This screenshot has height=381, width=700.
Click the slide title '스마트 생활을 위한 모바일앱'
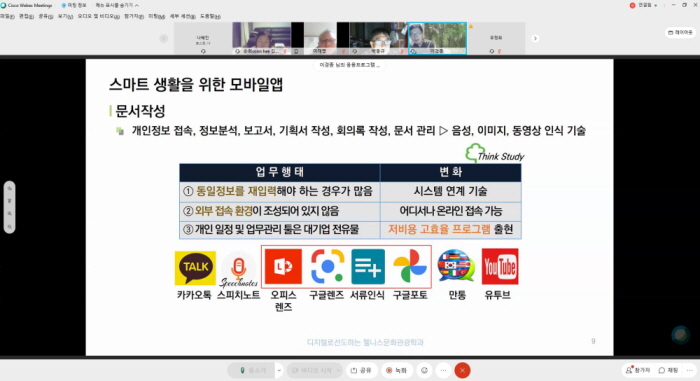pyautogui.click(x=196, y=84)
